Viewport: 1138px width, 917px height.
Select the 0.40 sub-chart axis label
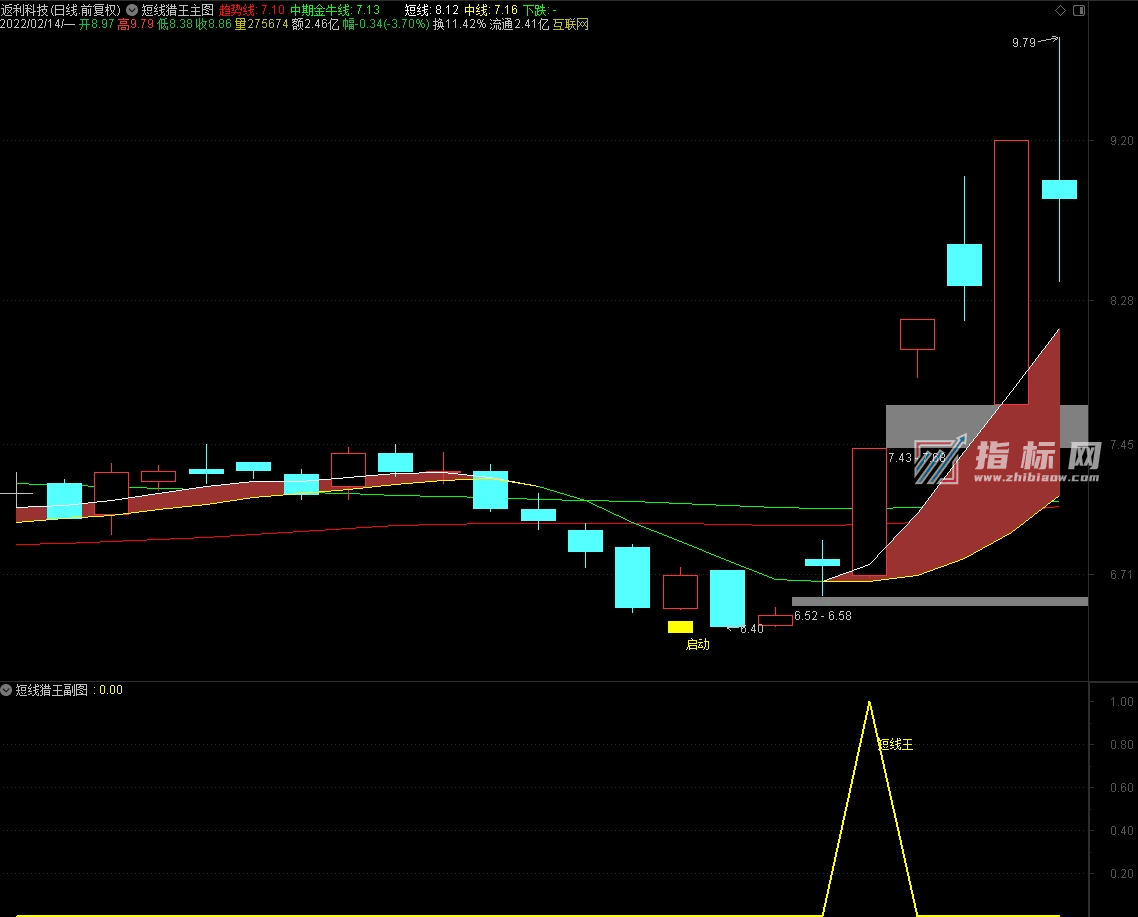pyautogui.click(x=1121, y=831)
